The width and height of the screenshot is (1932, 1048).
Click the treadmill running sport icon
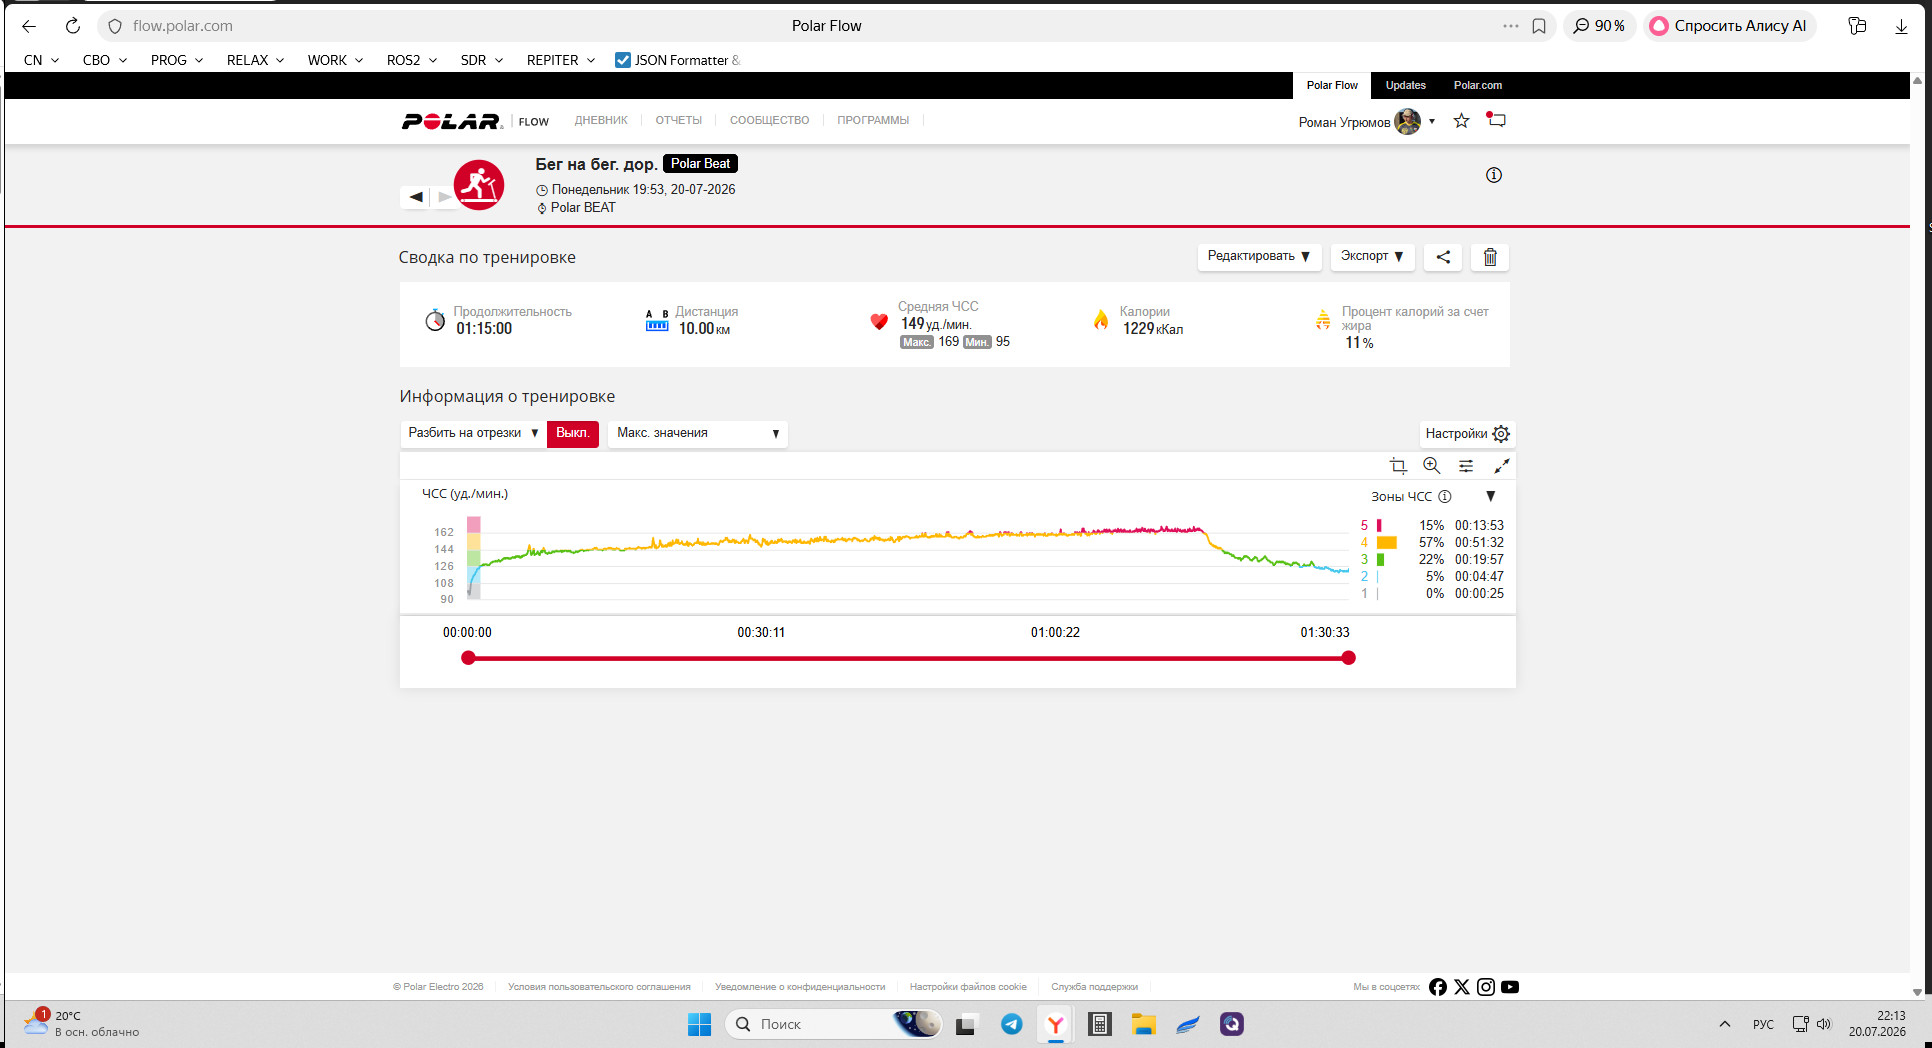tap(479, 185)
